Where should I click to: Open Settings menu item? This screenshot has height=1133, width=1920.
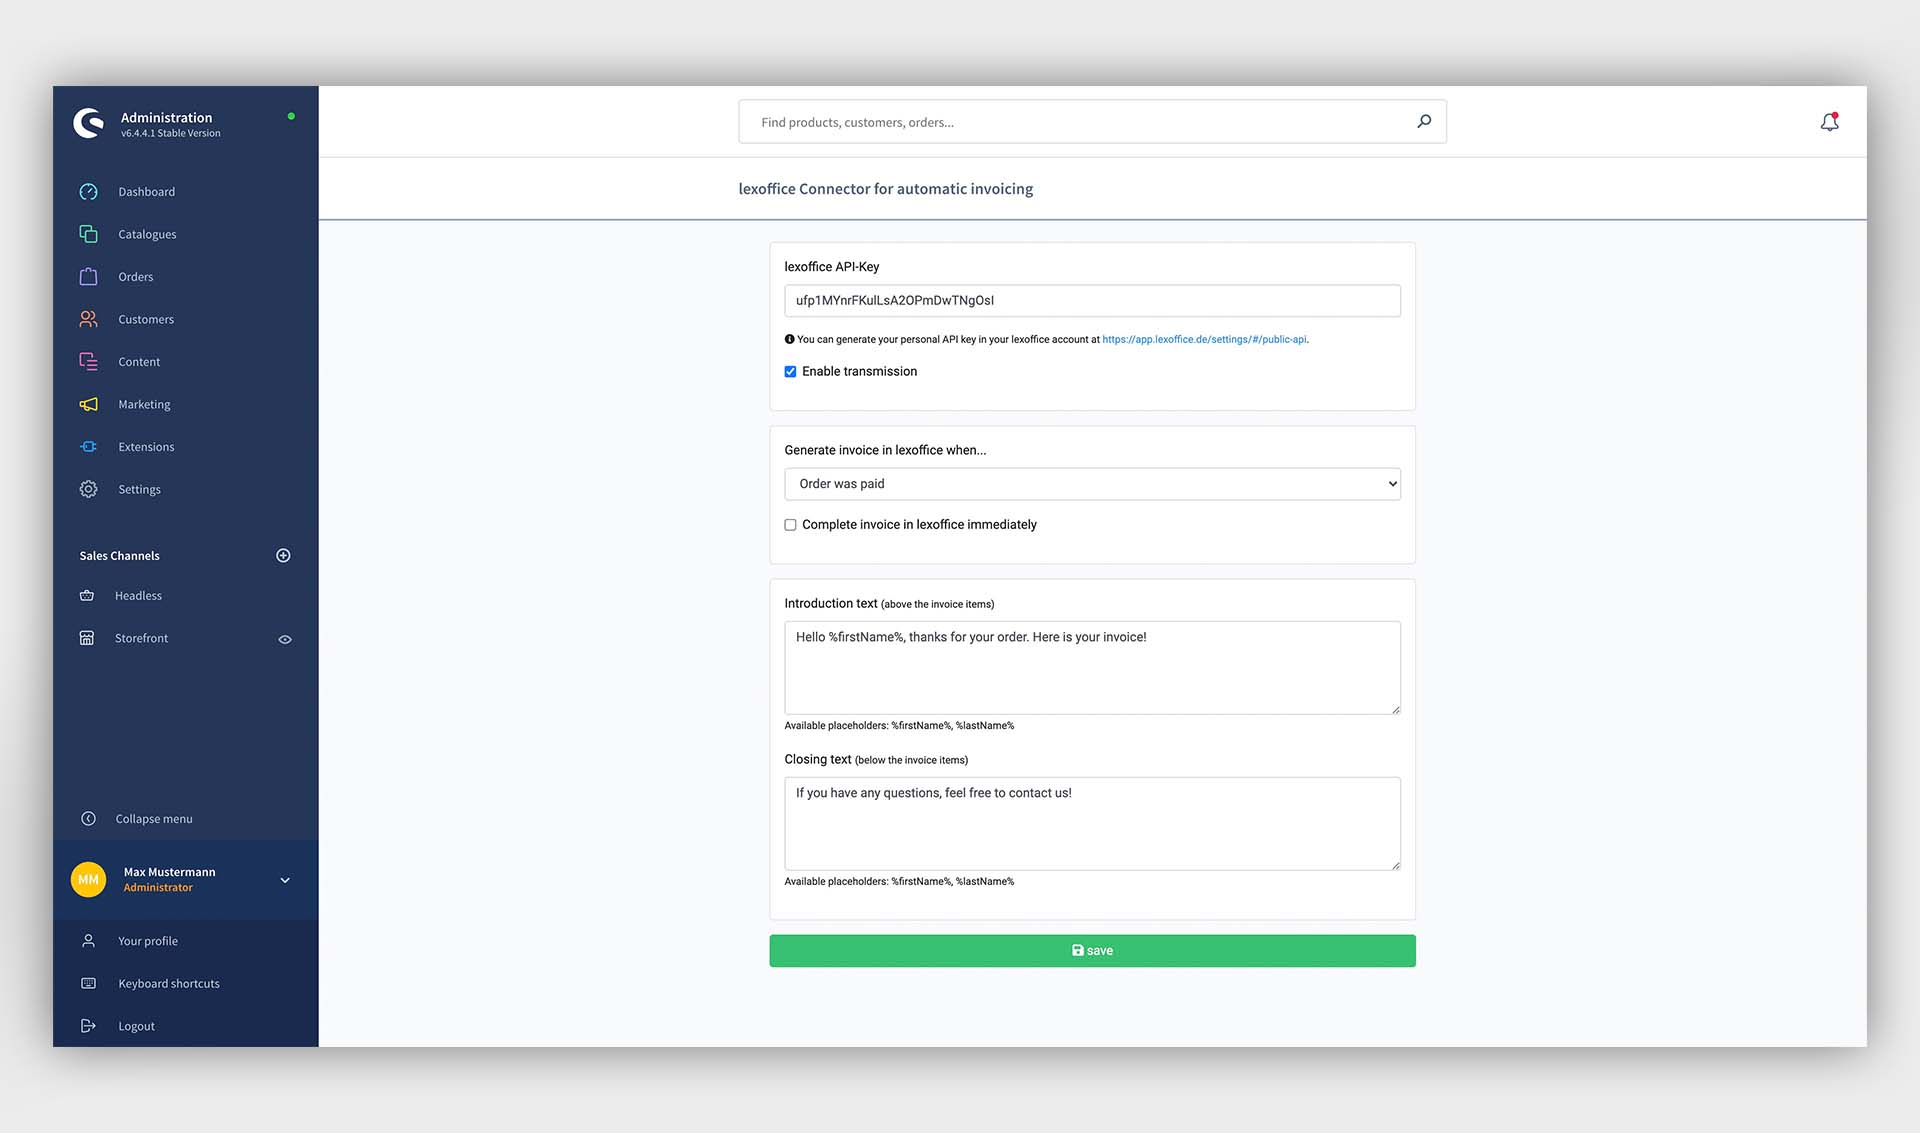click(x=139, y=489)
